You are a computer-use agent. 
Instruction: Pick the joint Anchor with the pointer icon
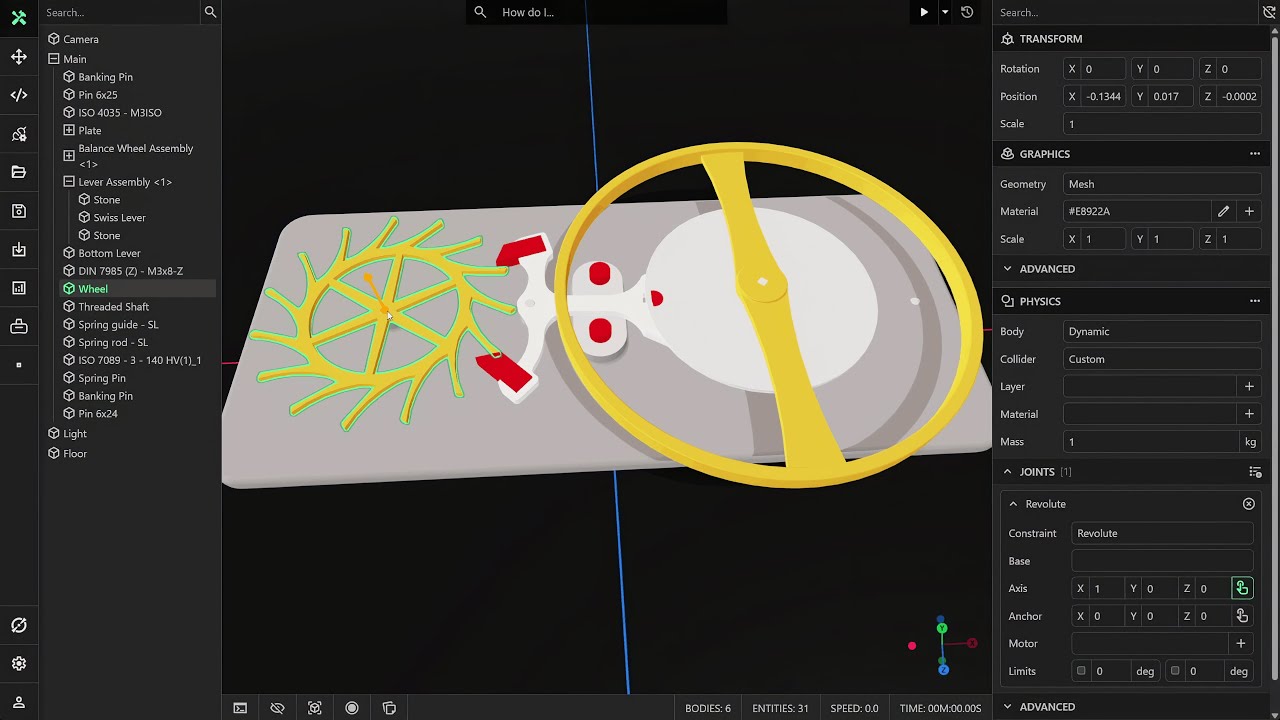click(1242, 616)
